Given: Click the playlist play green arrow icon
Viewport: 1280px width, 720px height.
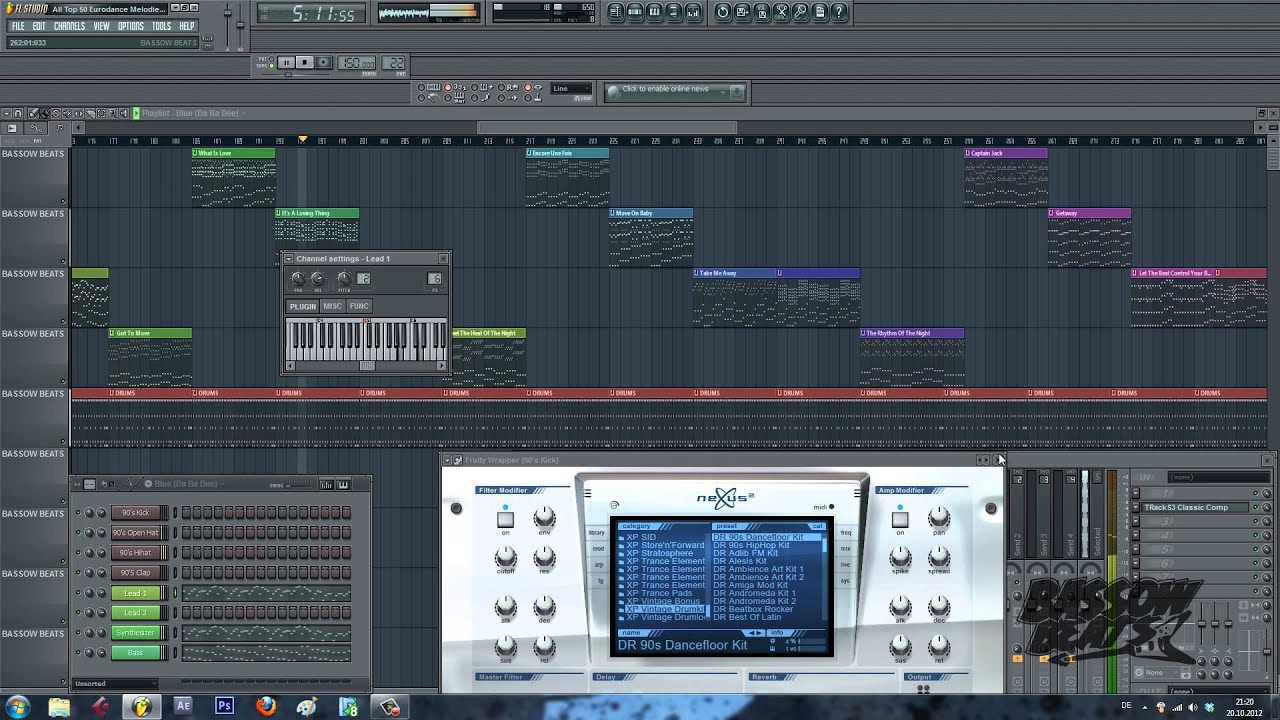Looking at the screenshot, I should point(136,113).
